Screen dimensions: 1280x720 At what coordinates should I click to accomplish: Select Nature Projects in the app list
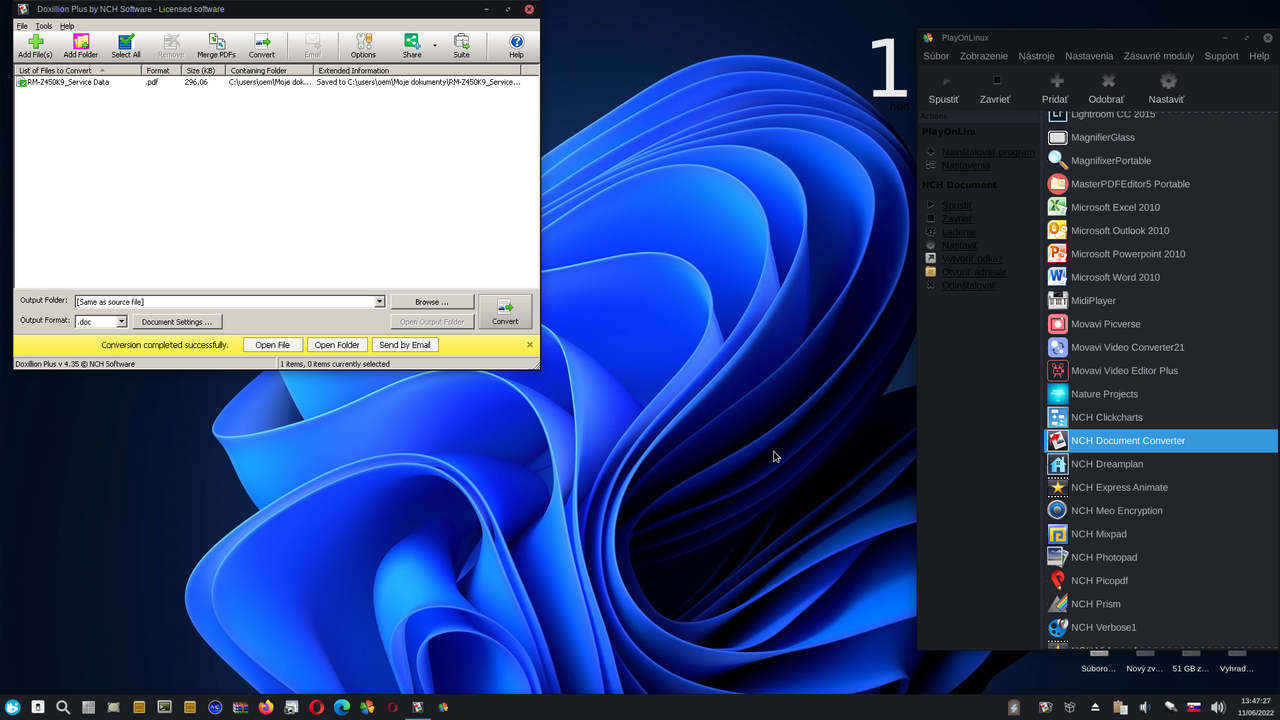(1161, 394)
